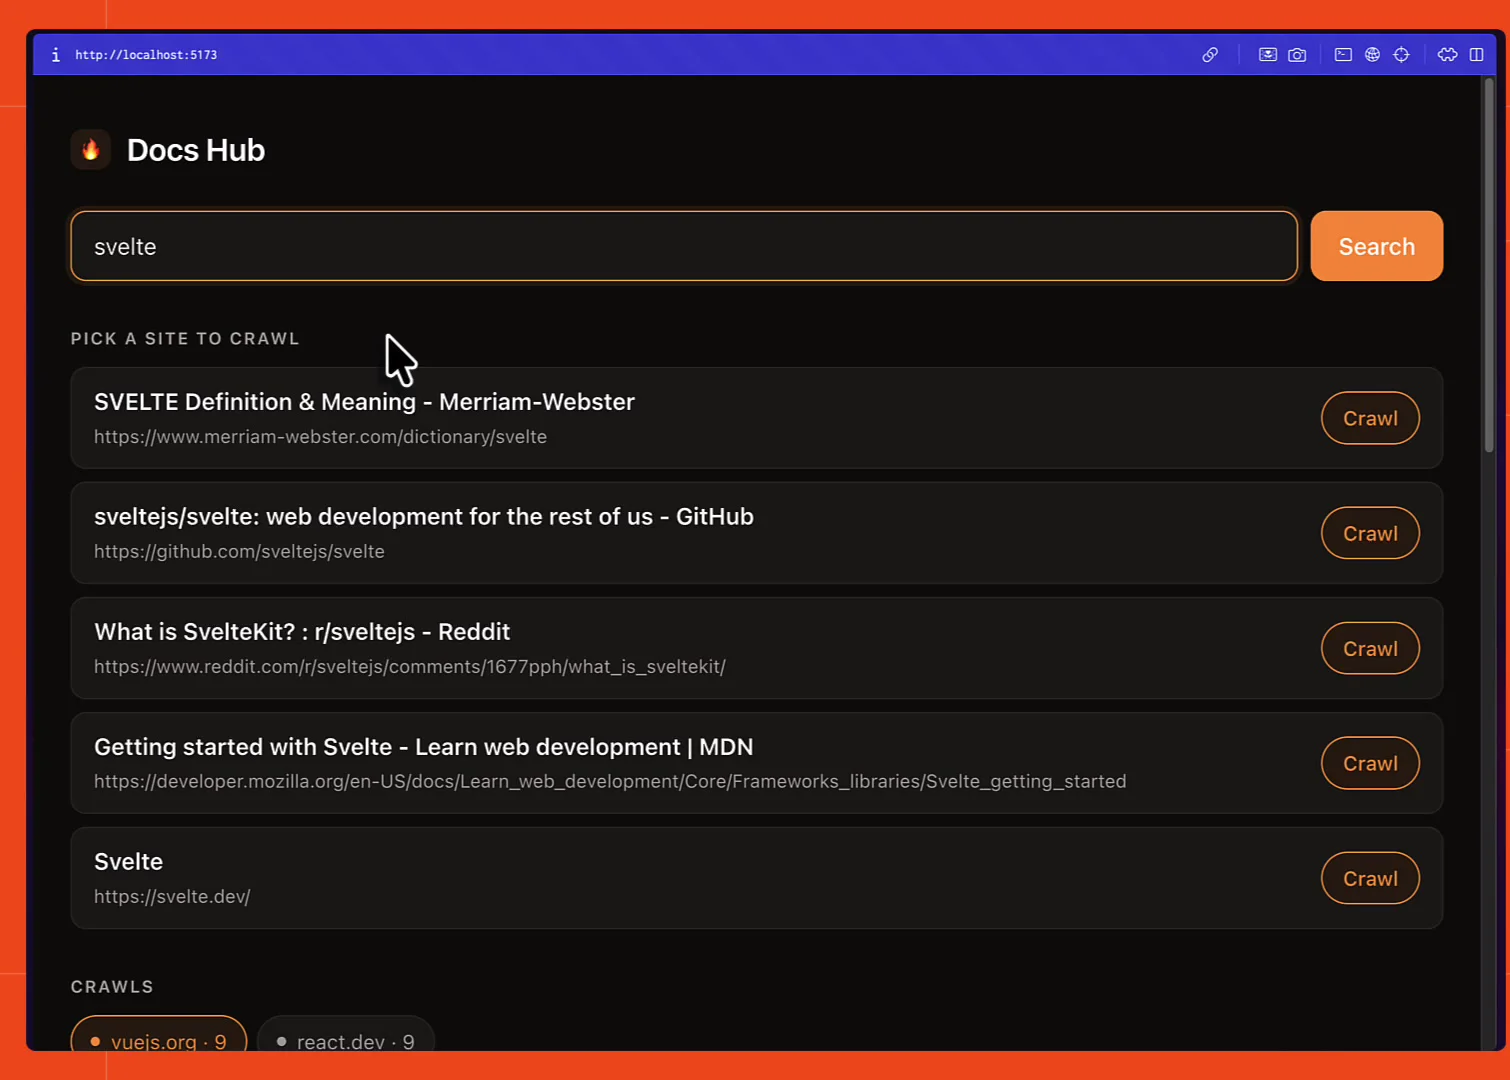
Task: Click the orange Search button
Action: (1376, 246)
